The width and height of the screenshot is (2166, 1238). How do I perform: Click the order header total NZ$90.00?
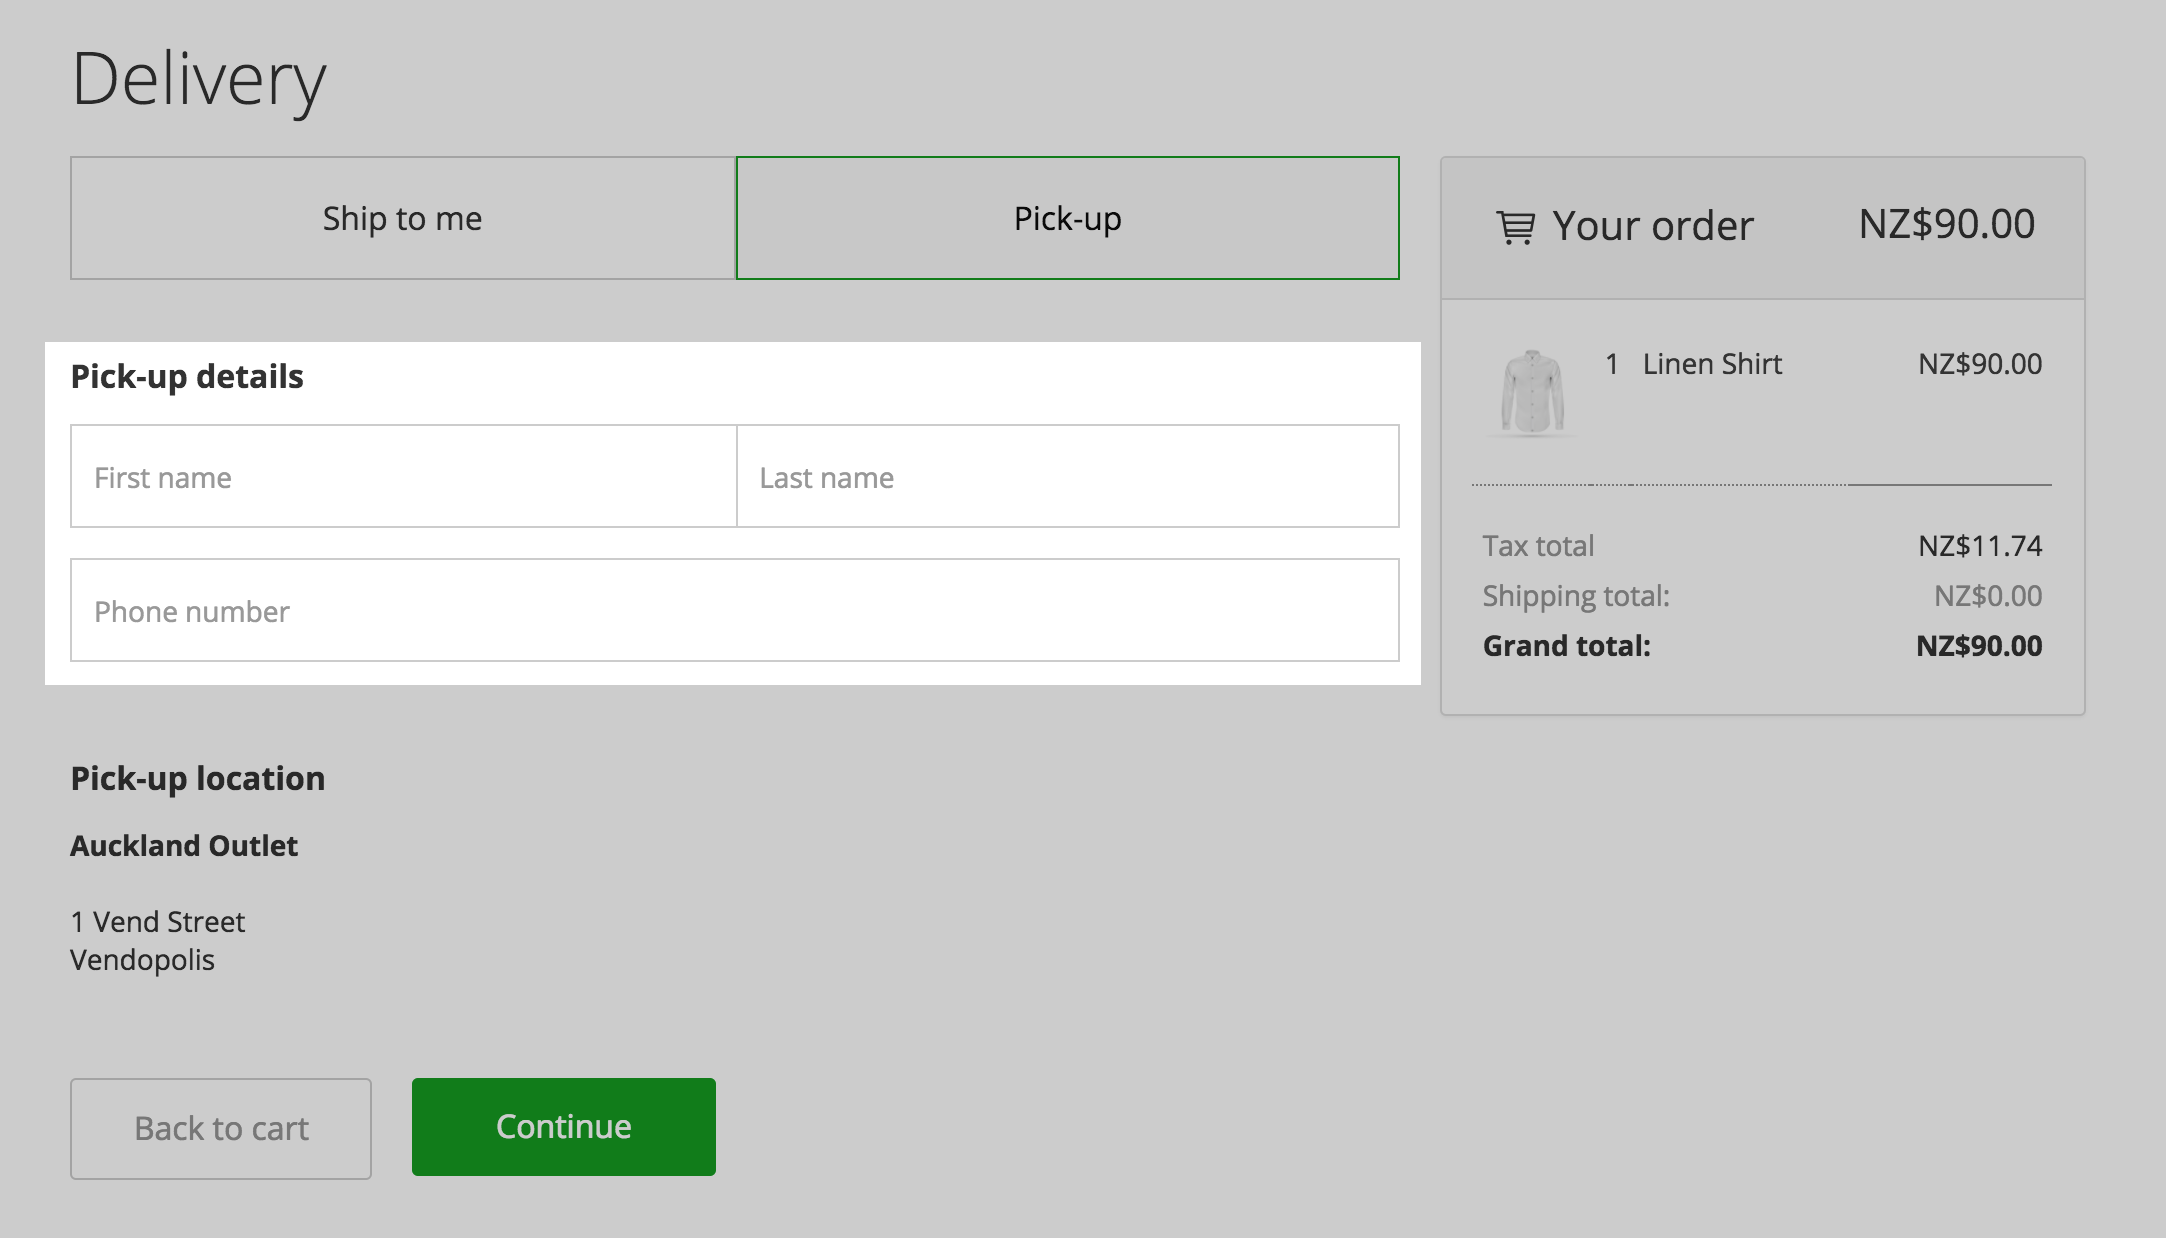[1946, 224]
